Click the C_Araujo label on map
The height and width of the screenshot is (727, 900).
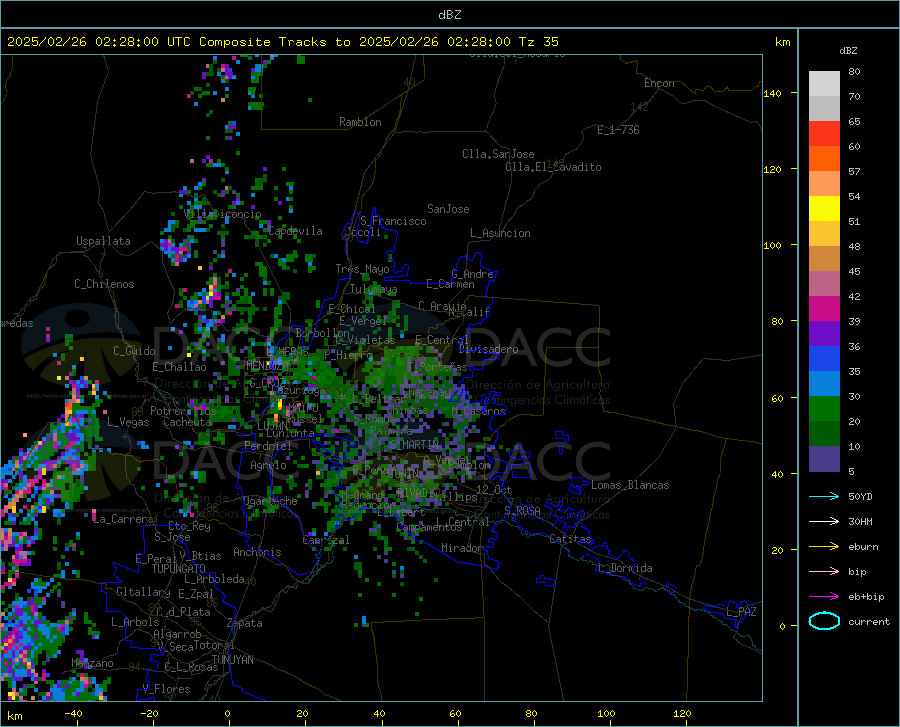442,306
